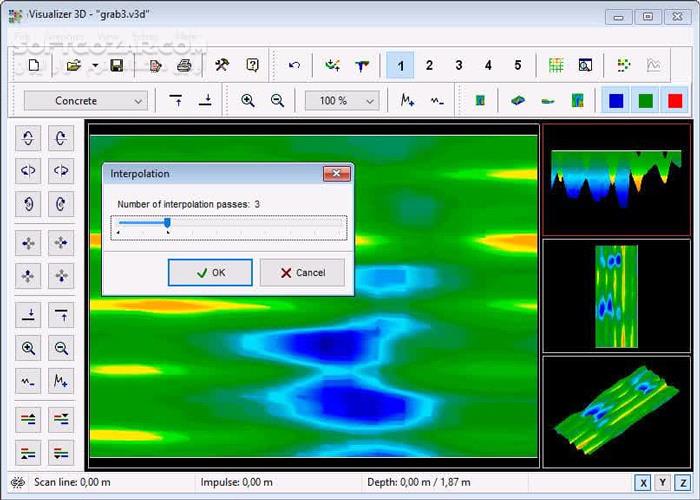Click the scattered colored dots icon
This screenshot has width=700, height=500.
click(x=624, y=65)
